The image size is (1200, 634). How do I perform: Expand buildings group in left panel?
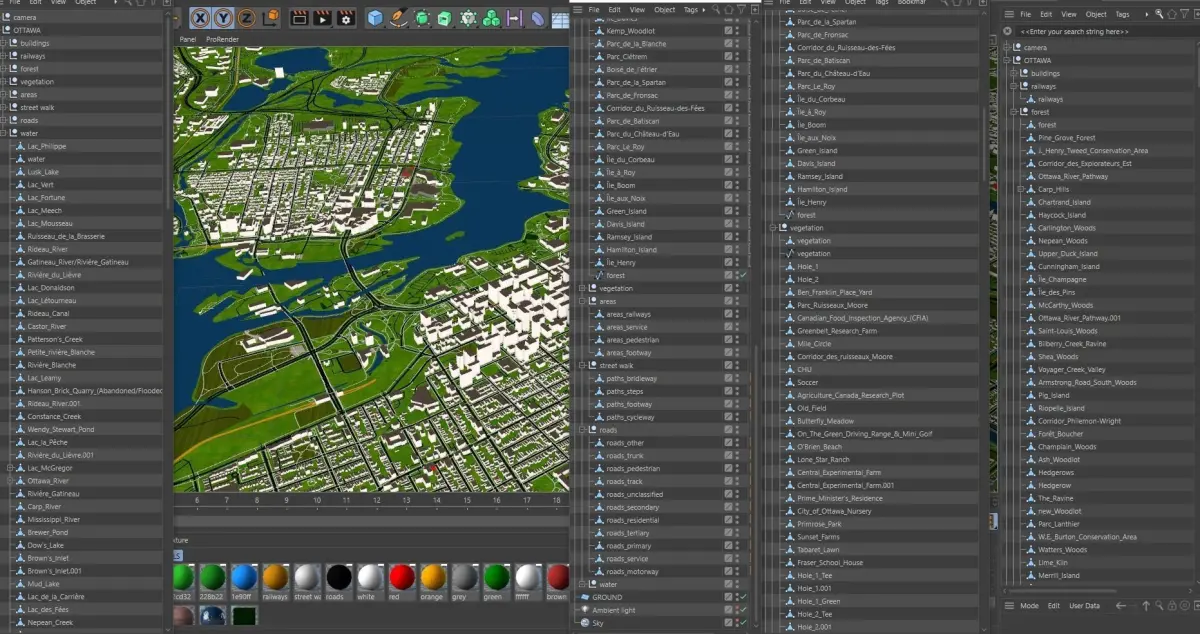pos(4,43)
